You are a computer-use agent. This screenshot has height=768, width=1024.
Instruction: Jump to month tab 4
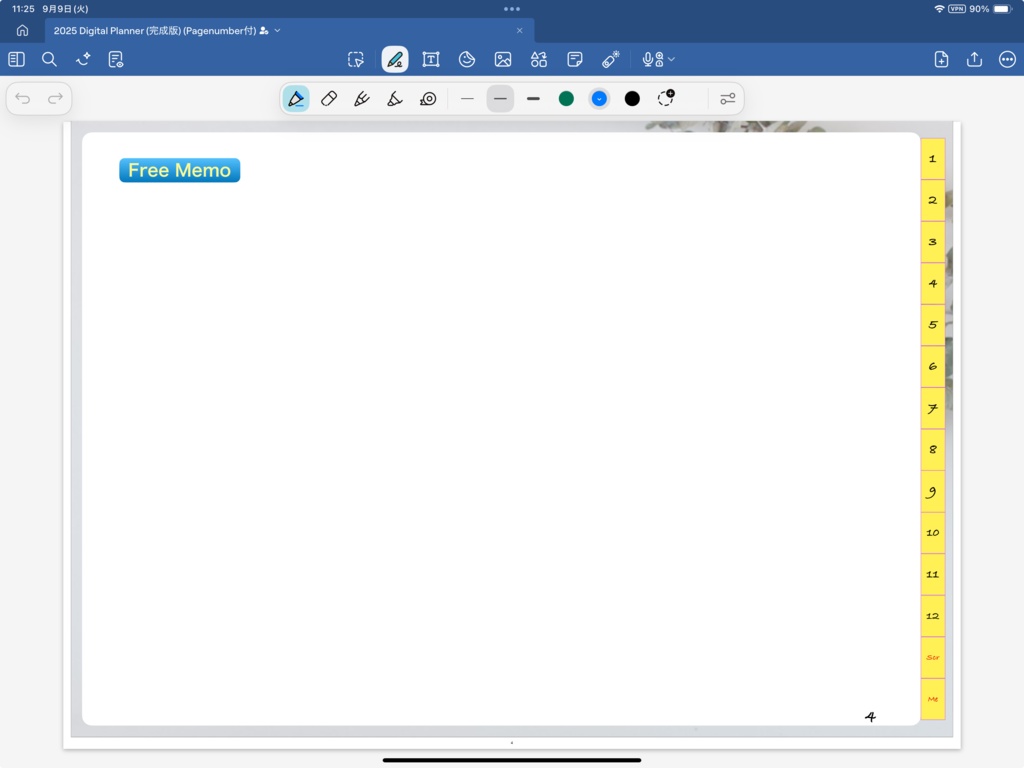tap(933, 283)
